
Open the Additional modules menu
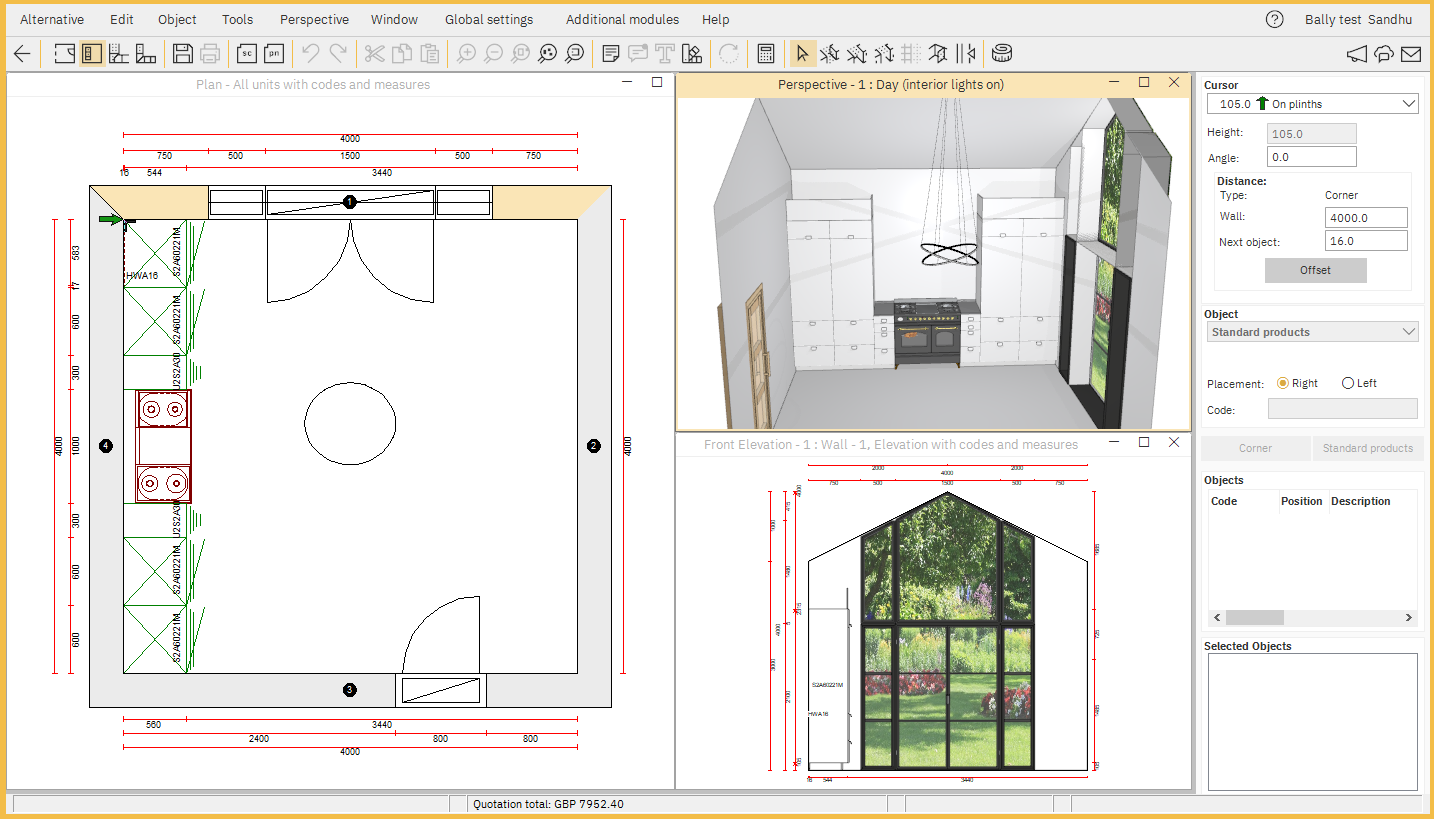click(622, 19)
